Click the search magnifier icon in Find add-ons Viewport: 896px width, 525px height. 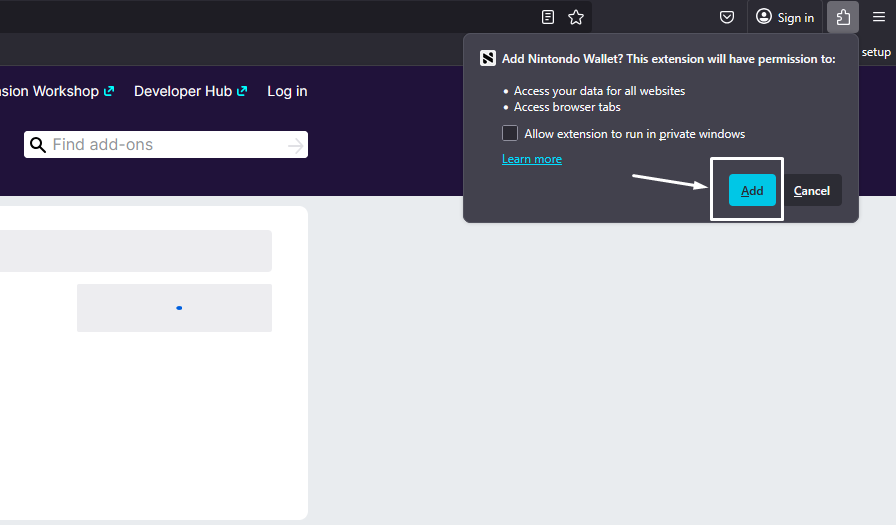[x=38, y=145]
